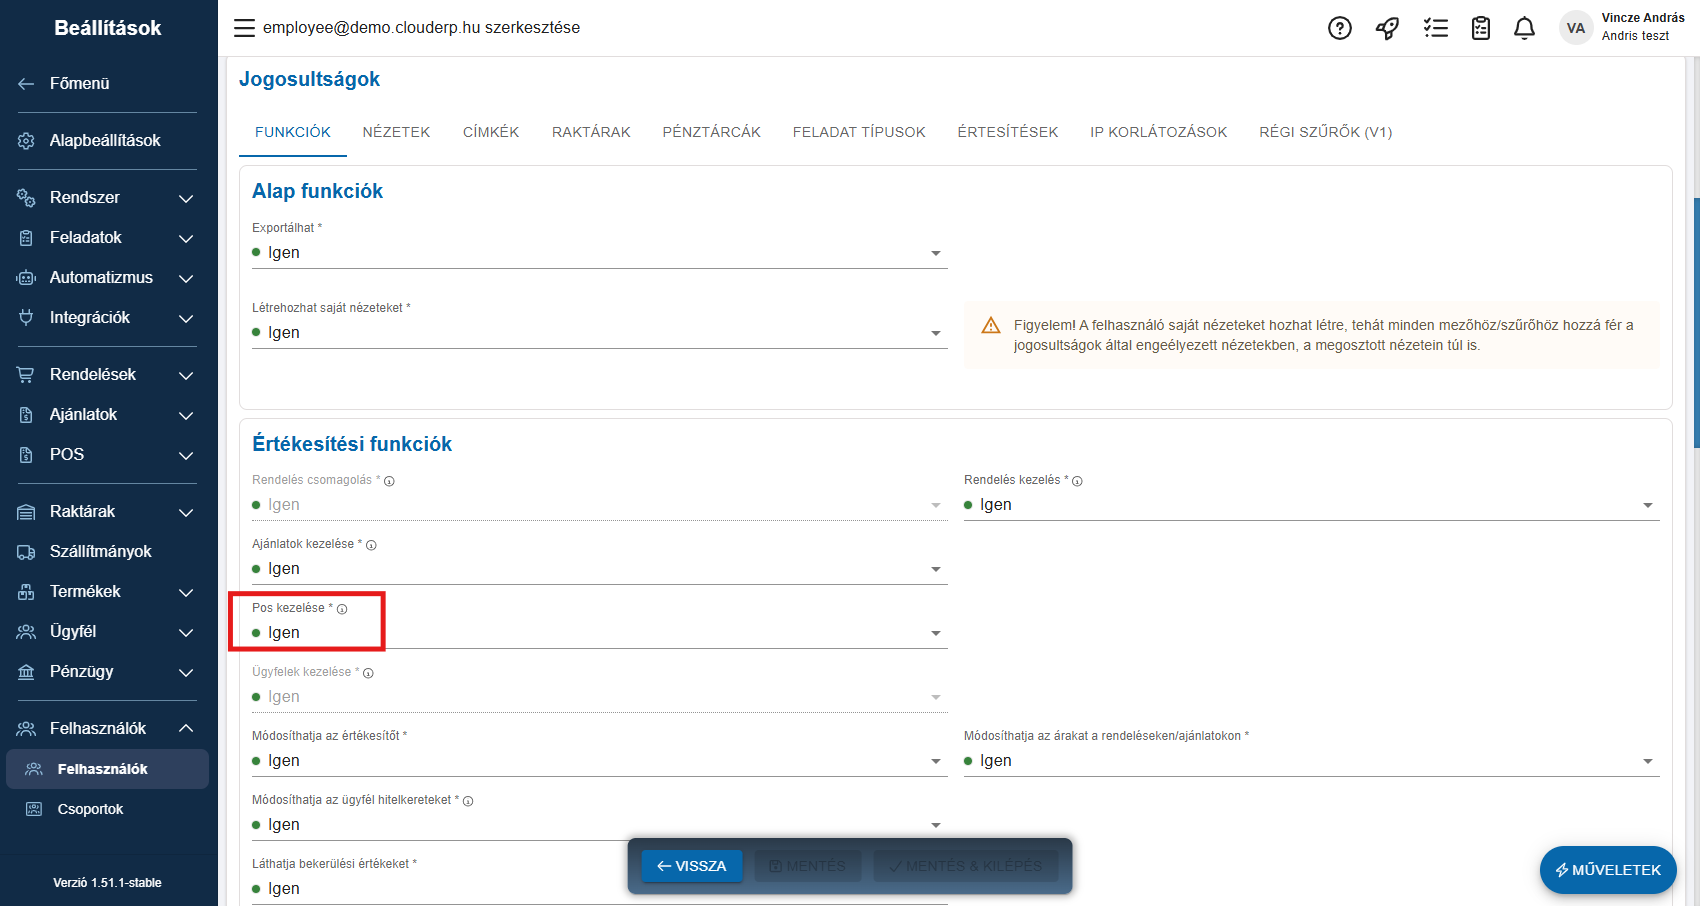Click info icon beside Rendelés kezelés
This screenshot has height=906, width=1700.
coord(1077,481)
